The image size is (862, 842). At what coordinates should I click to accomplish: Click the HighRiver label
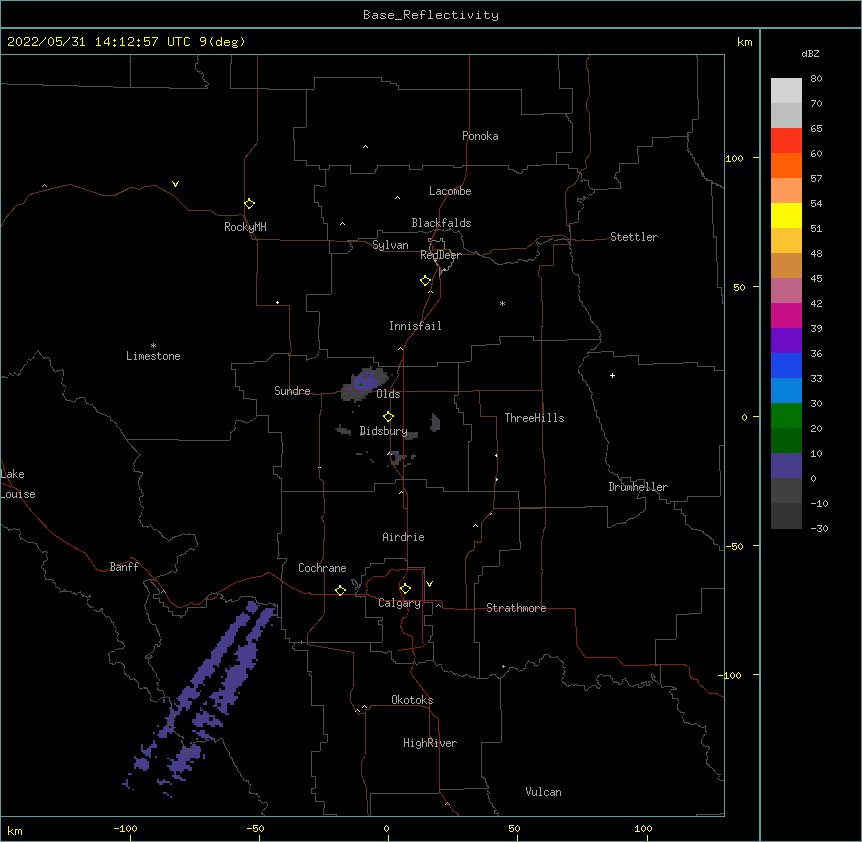[430, 743]
